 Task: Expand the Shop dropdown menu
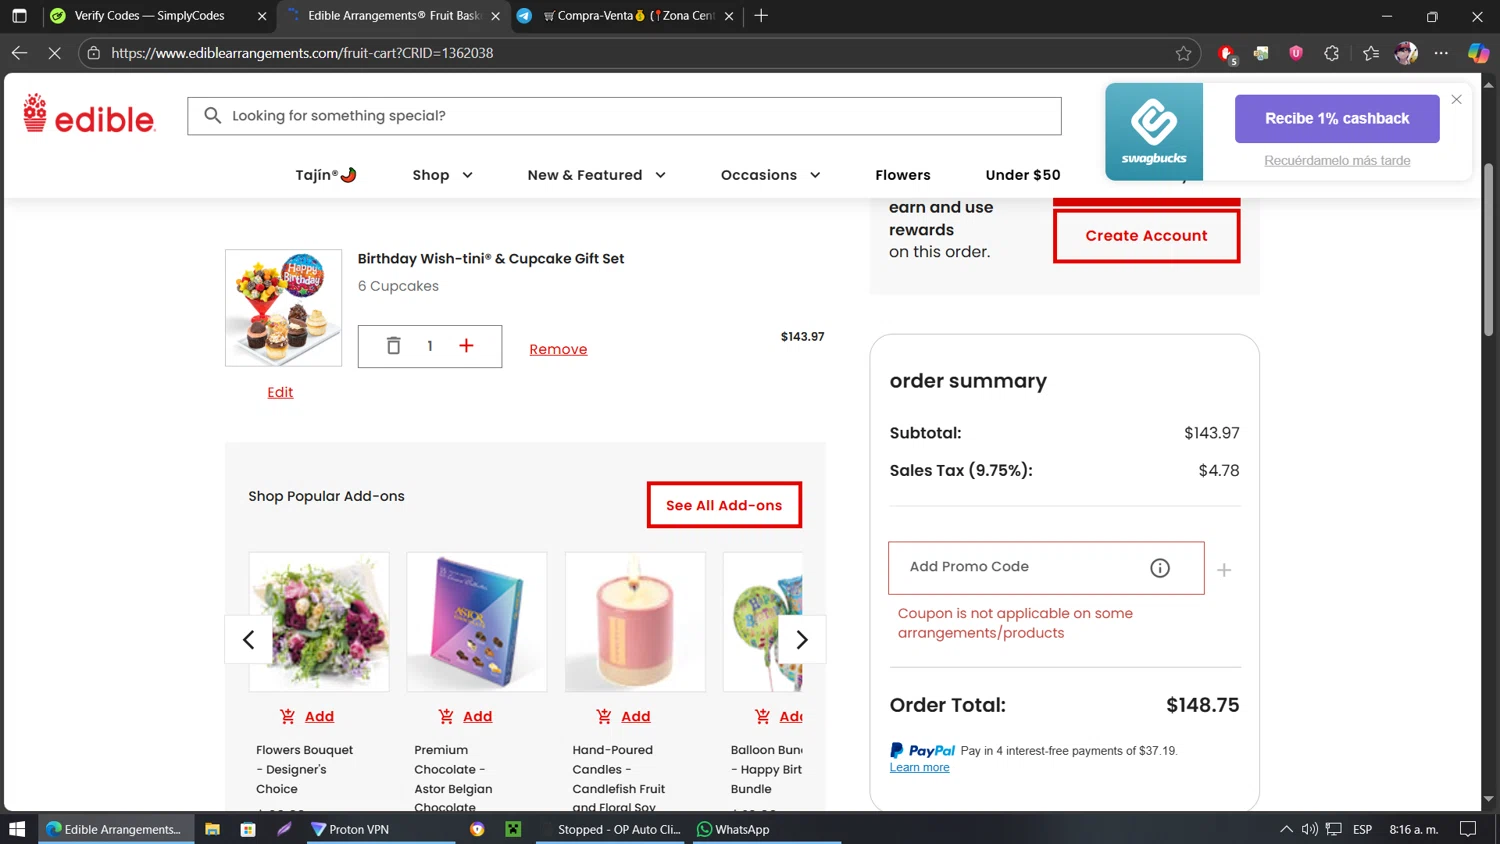tap(443, 175)
